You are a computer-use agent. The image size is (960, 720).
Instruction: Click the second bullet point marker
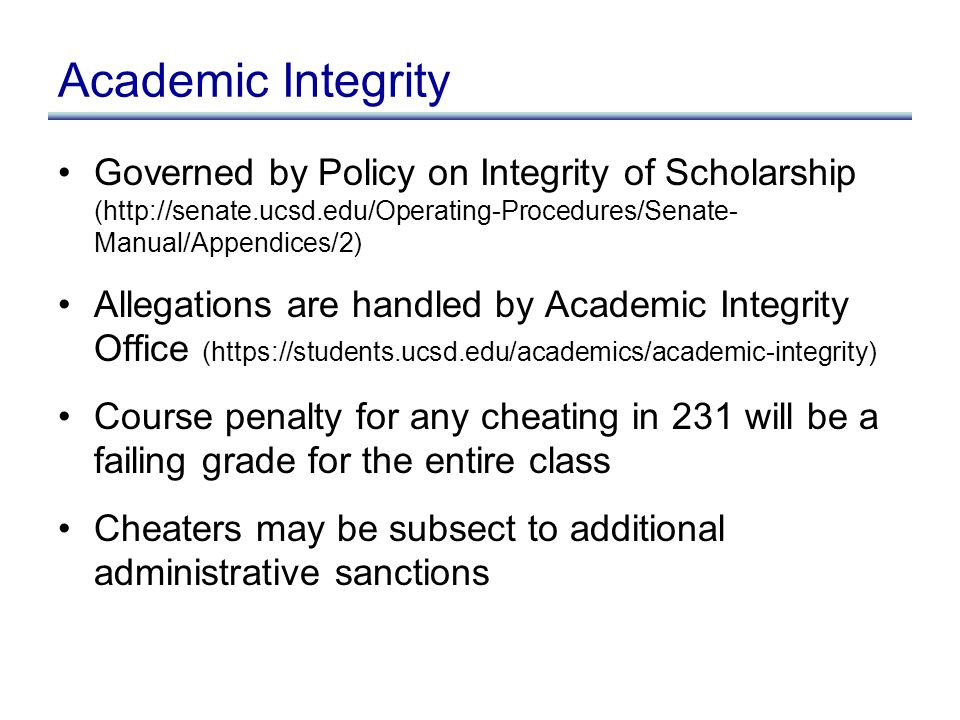(x=65, y=304)
